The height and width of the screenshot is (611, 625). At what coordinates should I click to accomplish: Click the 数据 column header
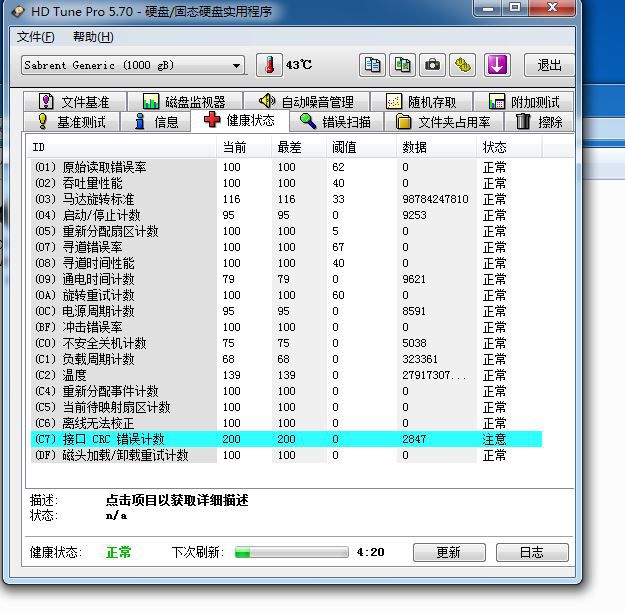coord(436,147)
